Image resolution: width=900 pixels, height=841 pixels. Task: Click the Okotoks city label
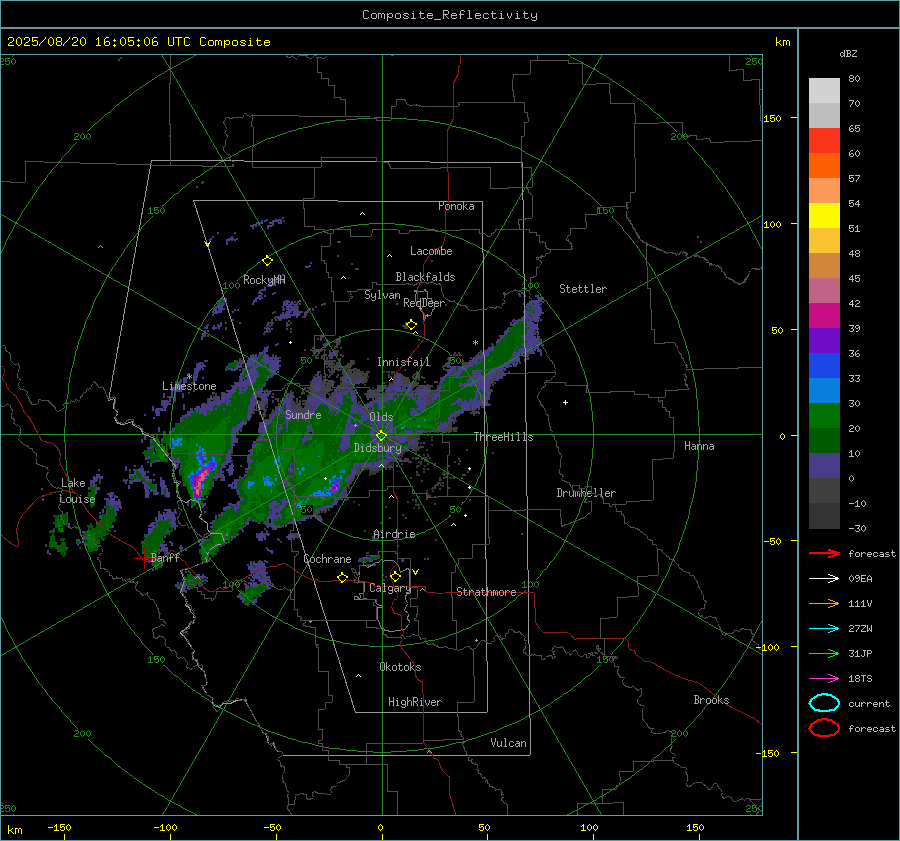(400, 666)
